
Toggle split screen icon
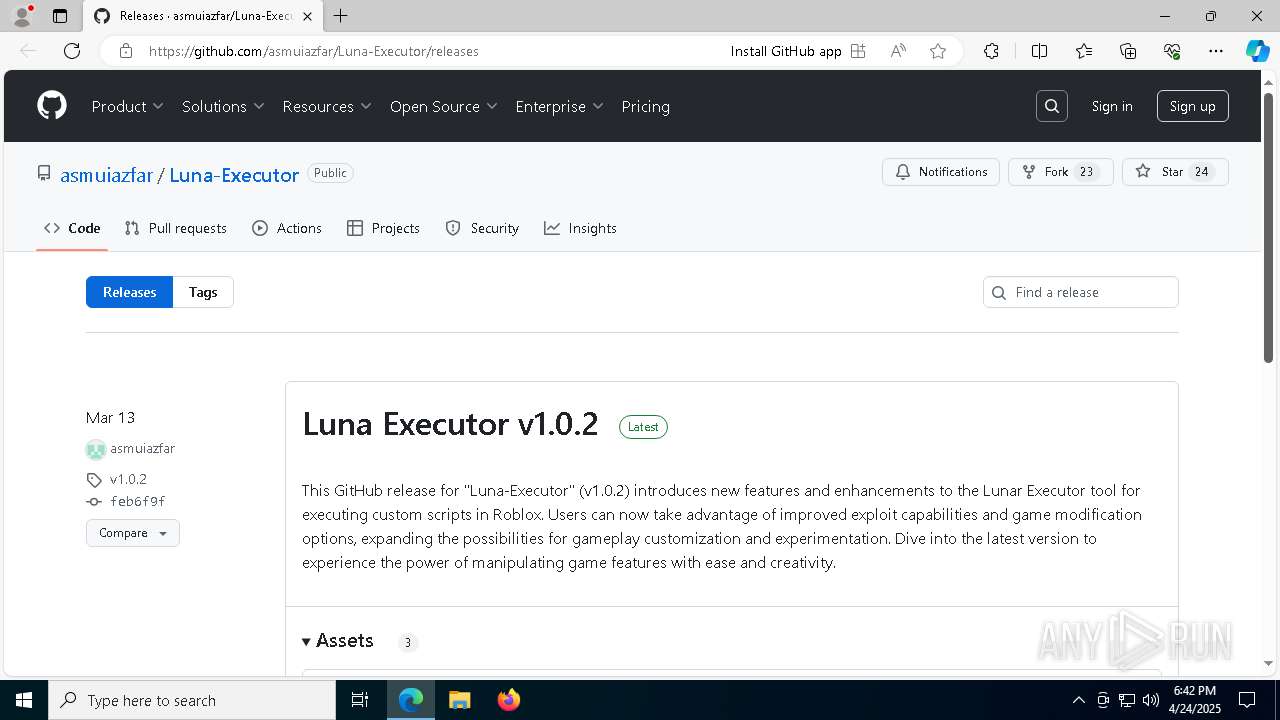1039,51
